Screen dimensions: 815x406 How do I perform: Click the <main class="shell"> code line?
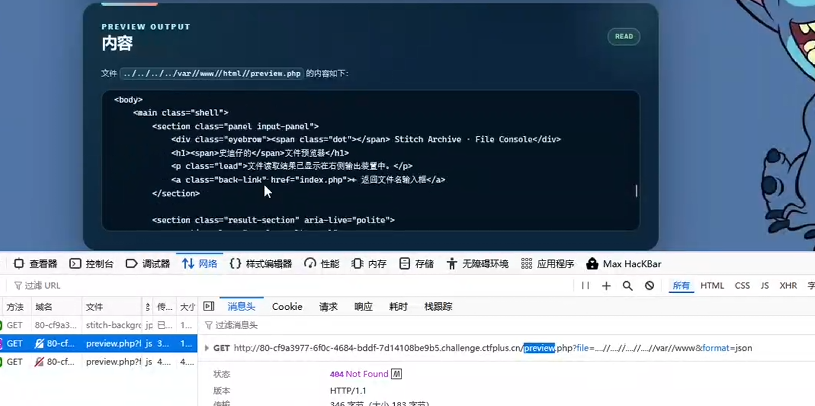tap(180, 112)
